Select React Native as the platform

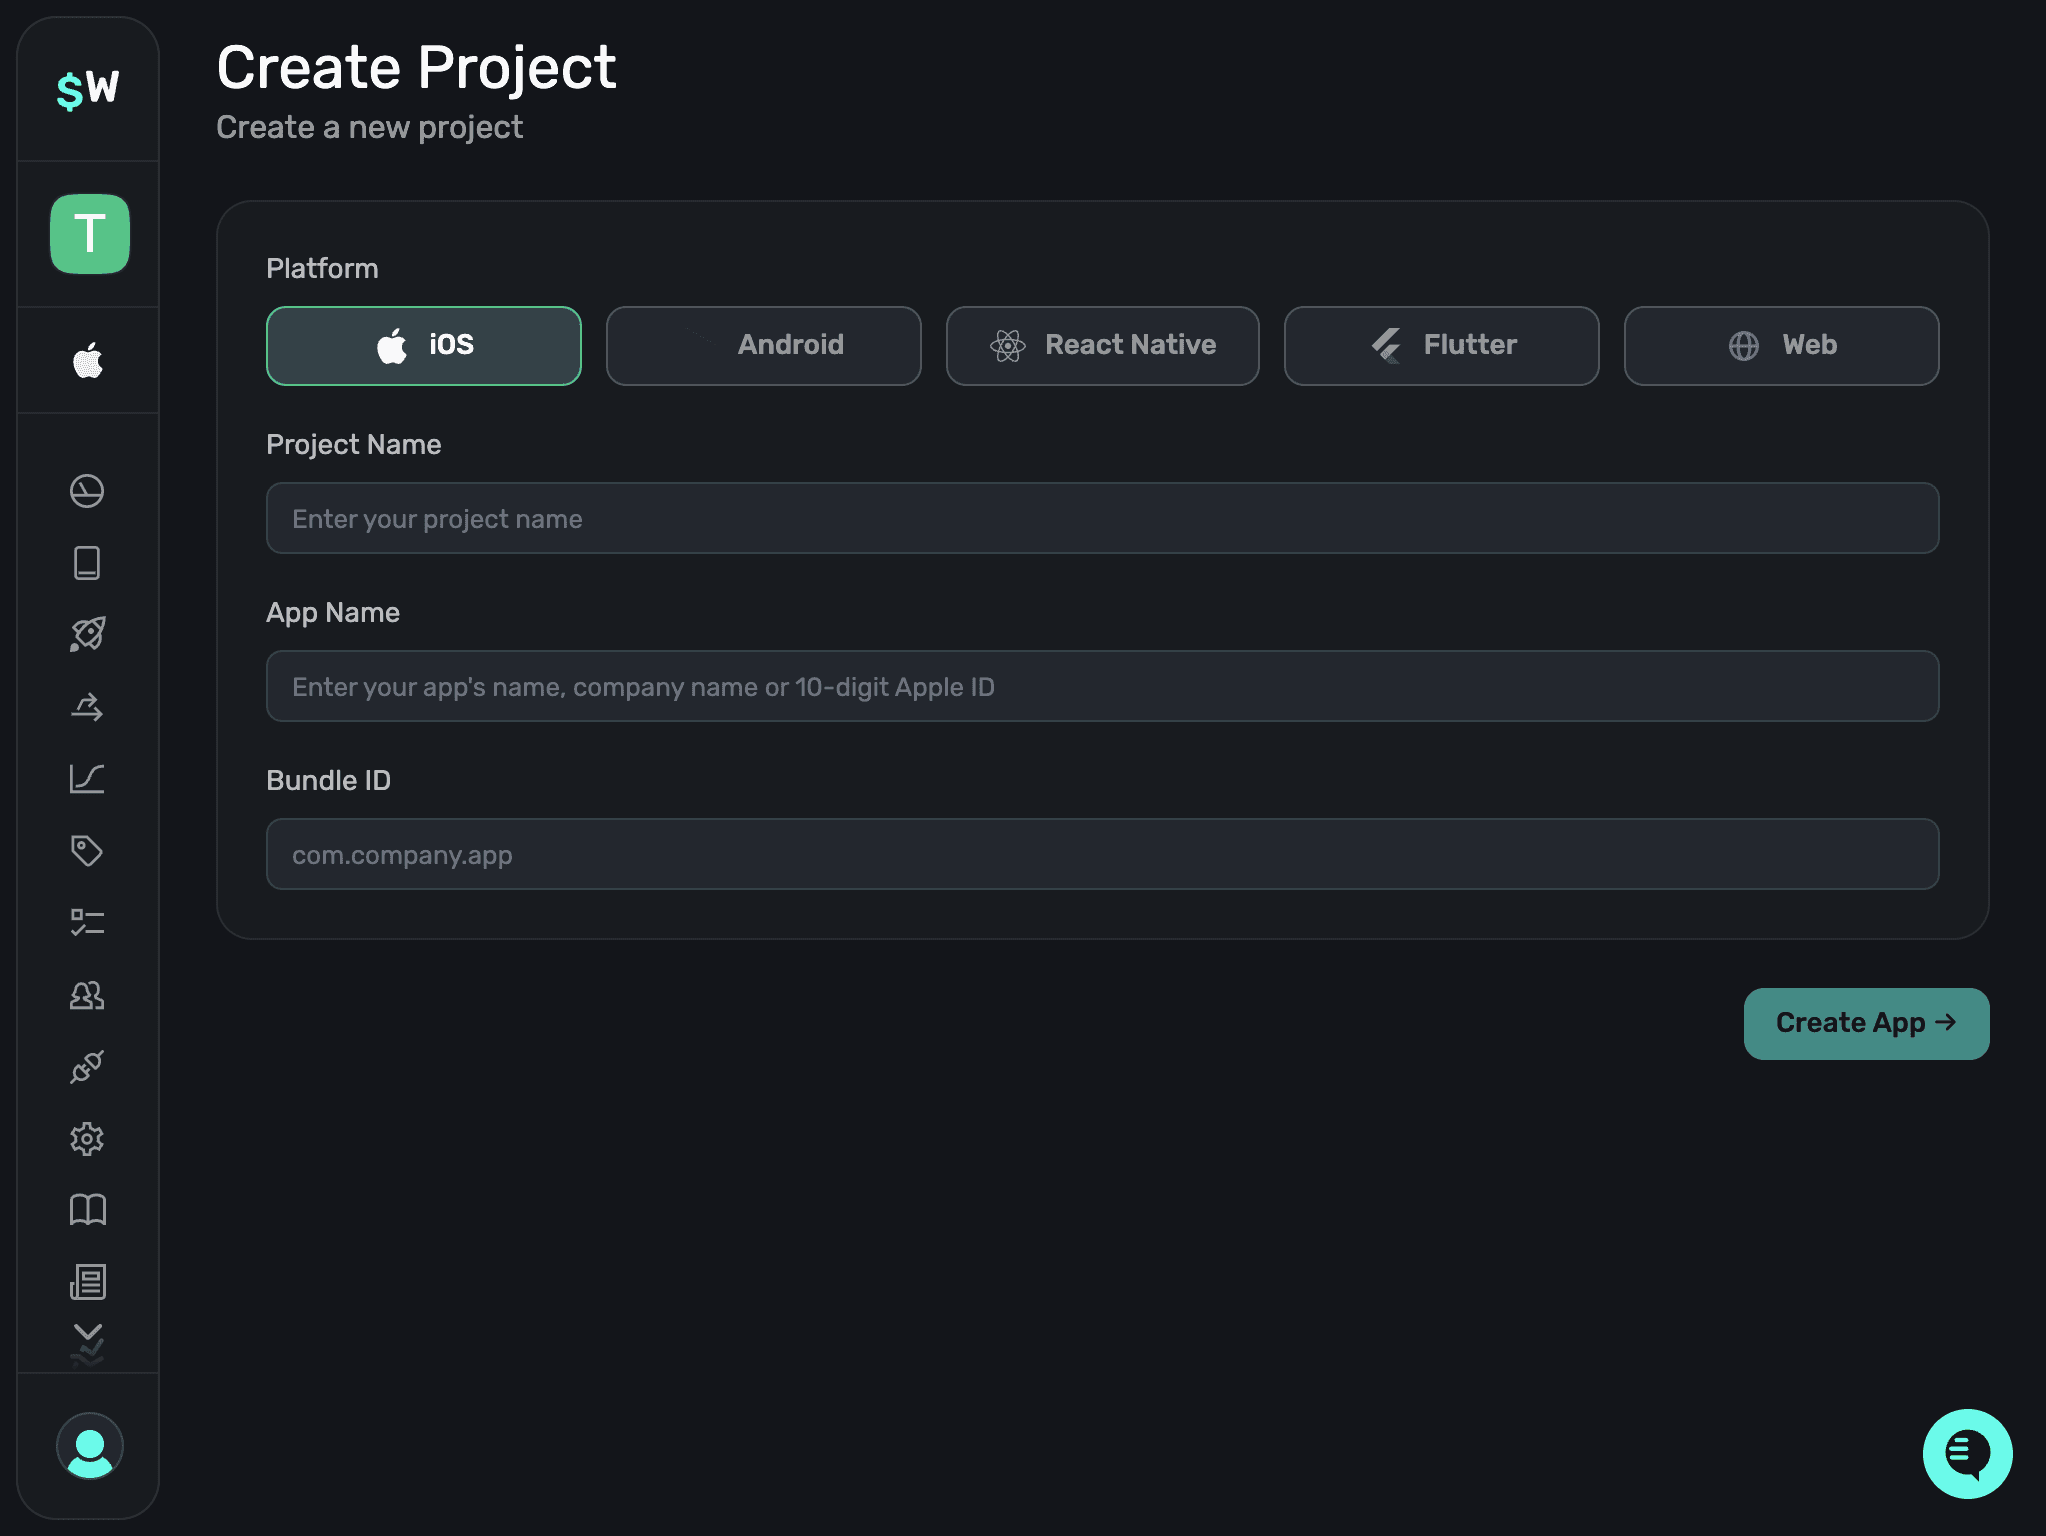click(x=1102, y=345)
